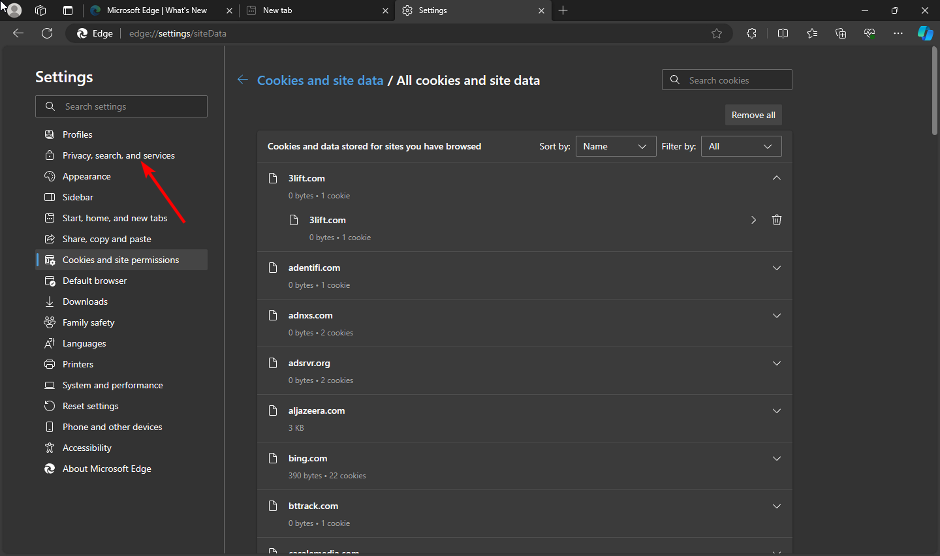The height and width of the screenshot is (556, 940).
Task: Open Profiles settings
Action: (121, 134)
